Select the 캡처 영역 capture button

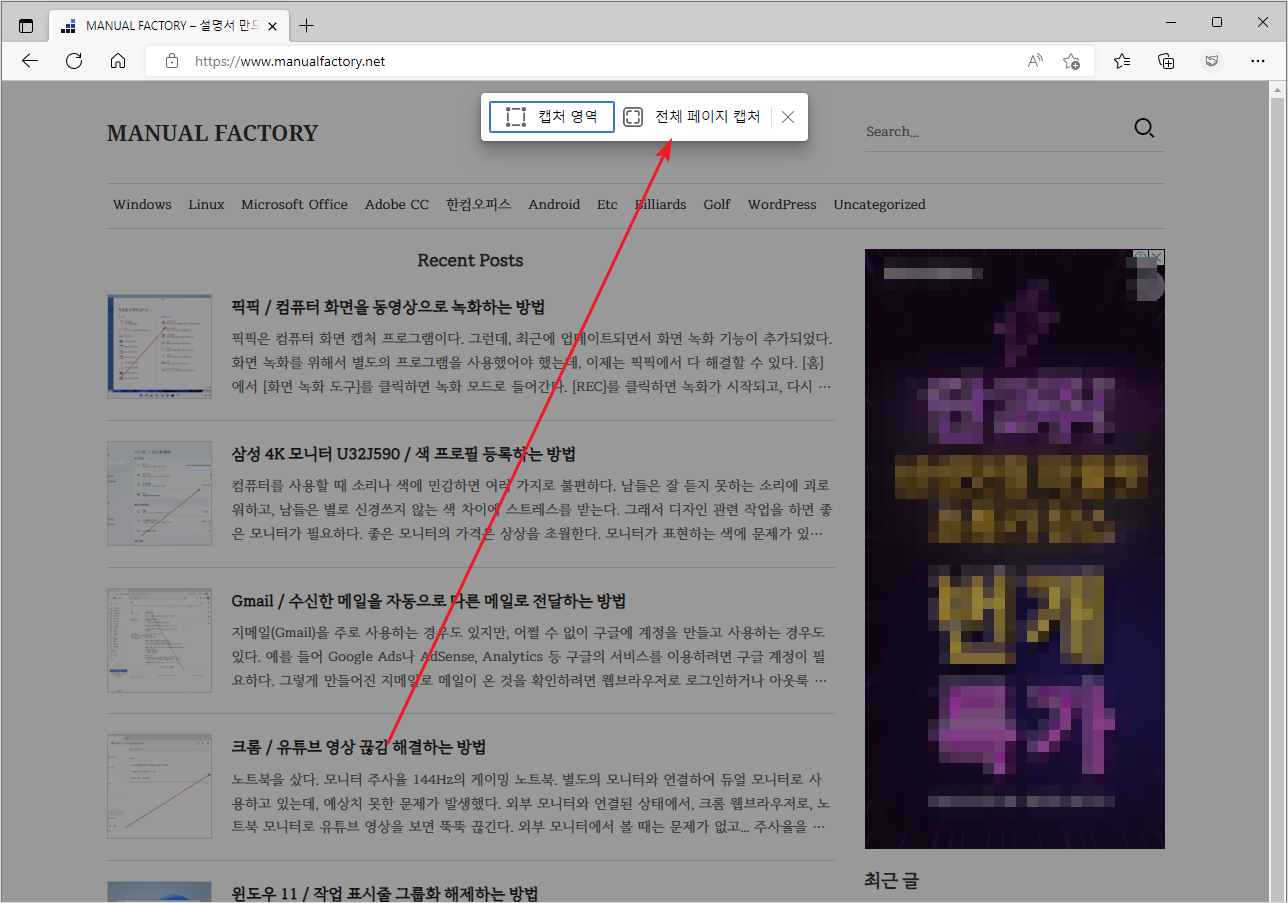point(552,117)
